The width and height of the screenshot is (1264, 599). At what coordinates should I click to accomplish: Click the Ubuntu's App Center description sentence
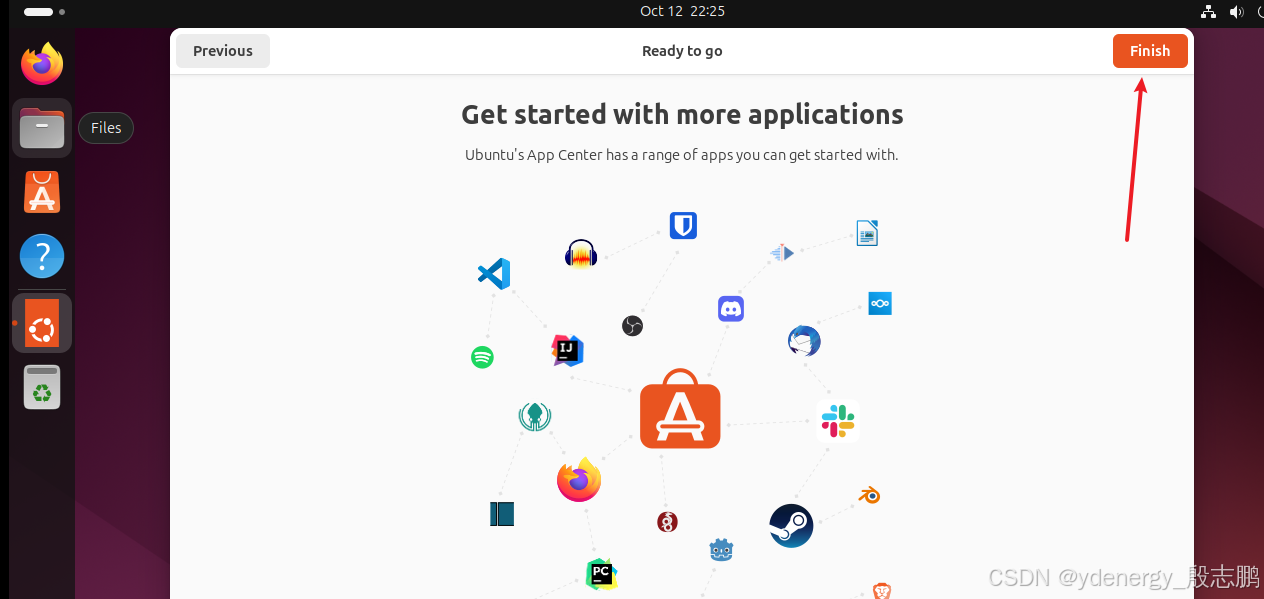(x=682, y=155)
